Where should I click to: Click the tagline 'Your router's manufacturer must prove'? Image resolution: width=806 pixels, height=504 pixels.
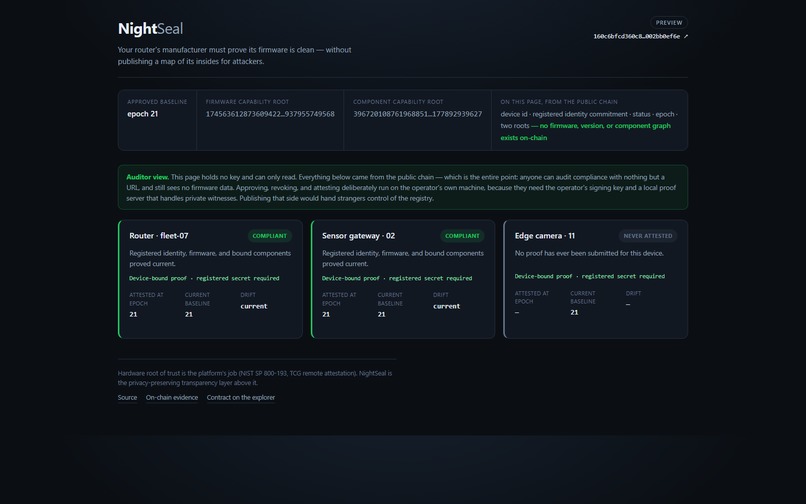[234, 56]
